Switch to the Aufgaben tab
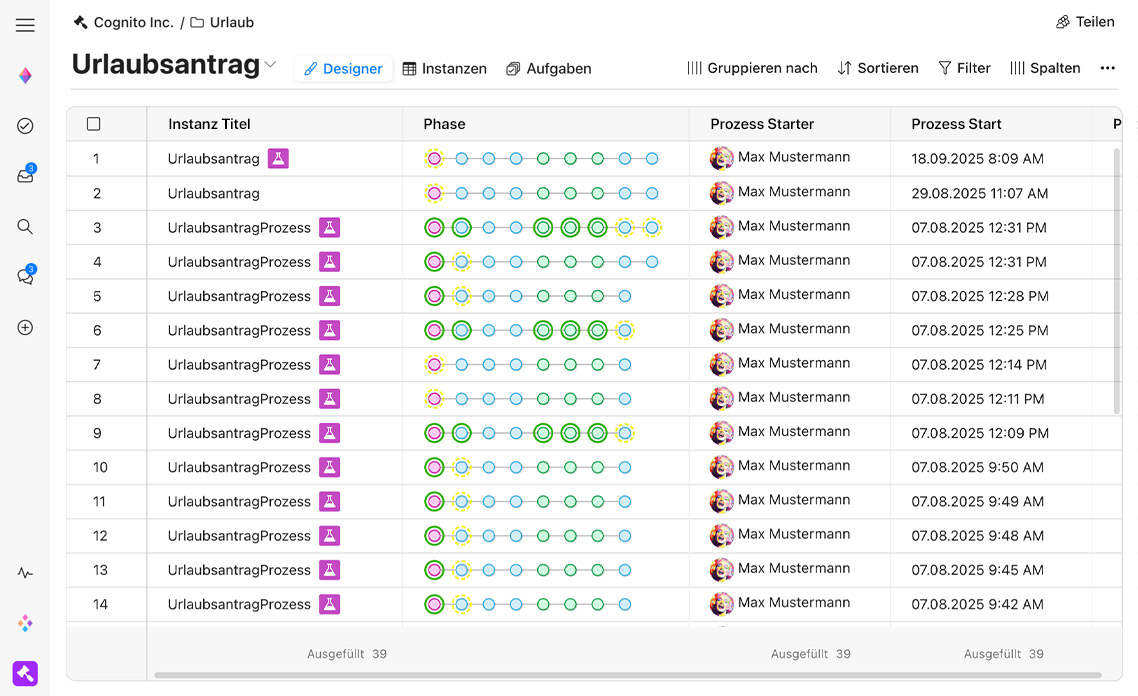The width and height of the screenshot is (1138, 696). point(548,69)
